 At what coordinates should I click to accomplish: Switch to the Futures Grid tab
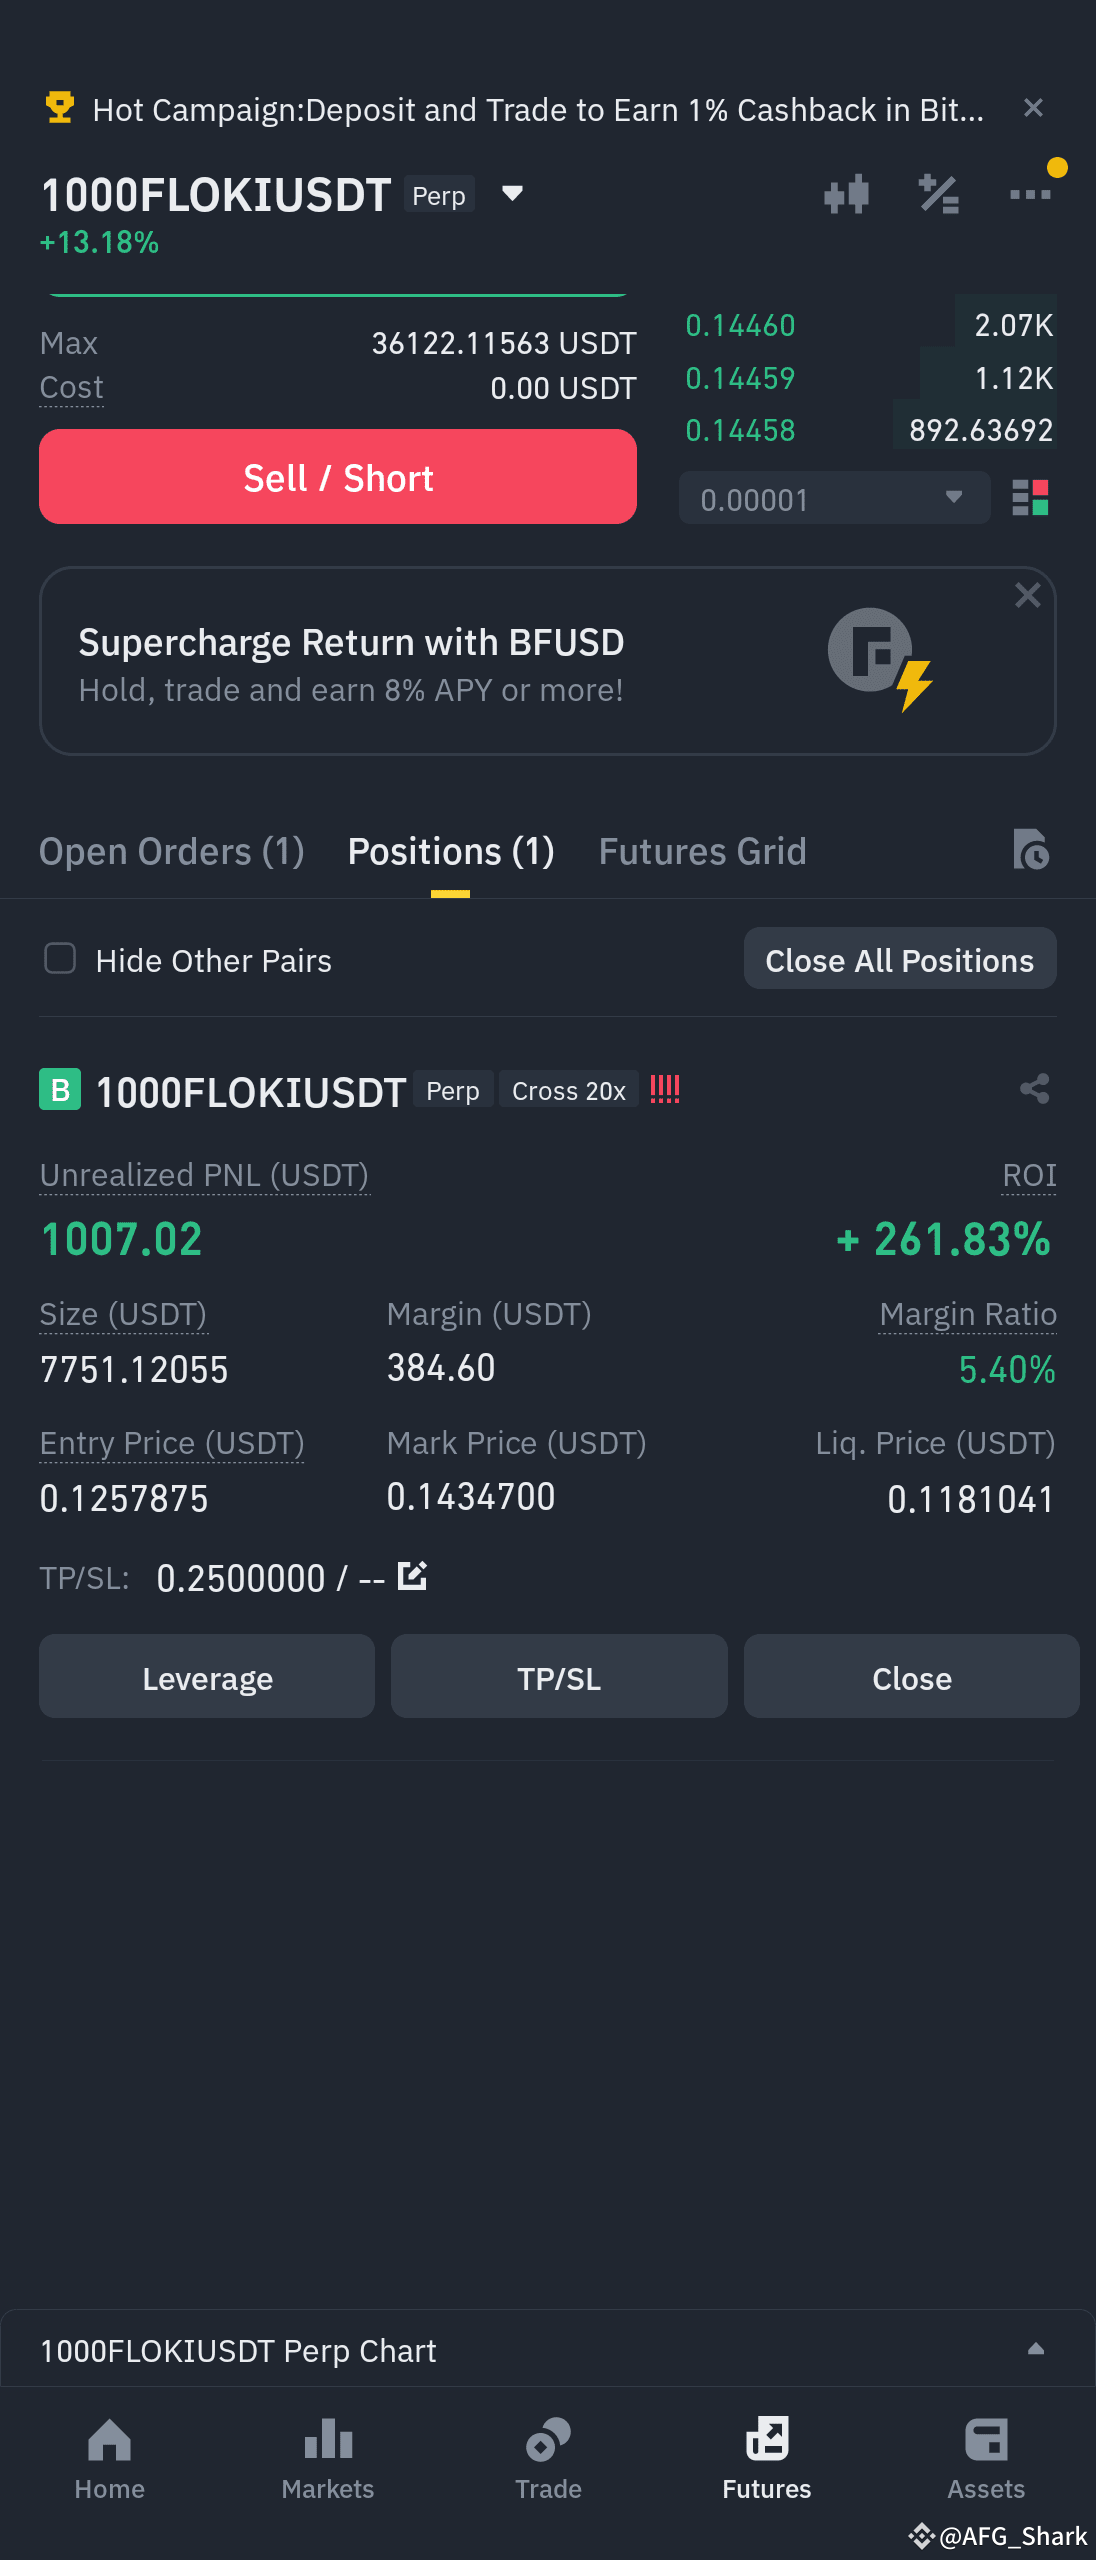702,852
